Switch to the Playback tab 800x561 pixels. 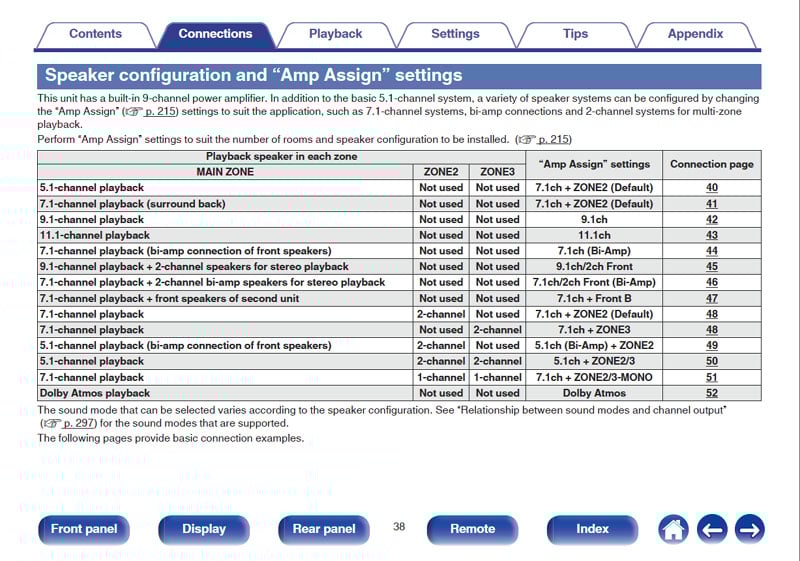tap(335, 34)
